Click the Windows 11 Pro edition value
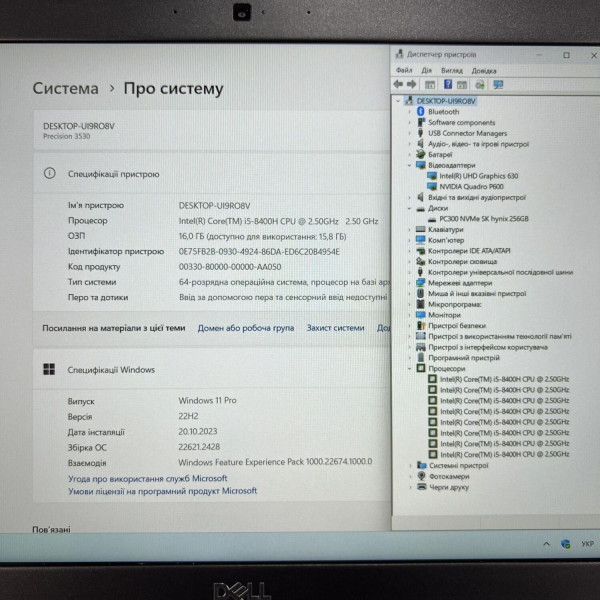Viewport: 600px width, 600px height. [x=207, y=401]
